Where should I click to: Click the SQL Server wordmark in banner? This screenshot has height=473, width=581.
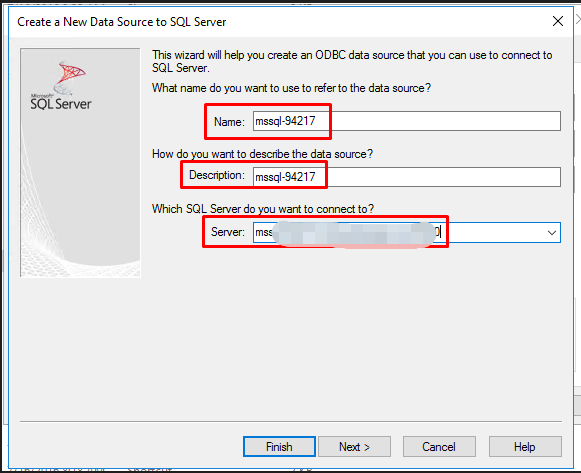pos(61,104)
